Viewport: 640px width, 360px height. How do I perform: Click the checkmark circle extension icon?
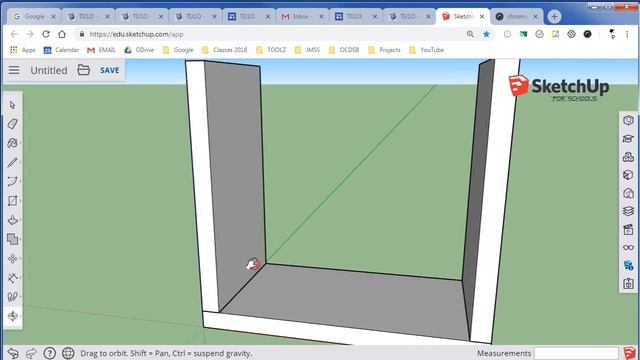(539, 34)
